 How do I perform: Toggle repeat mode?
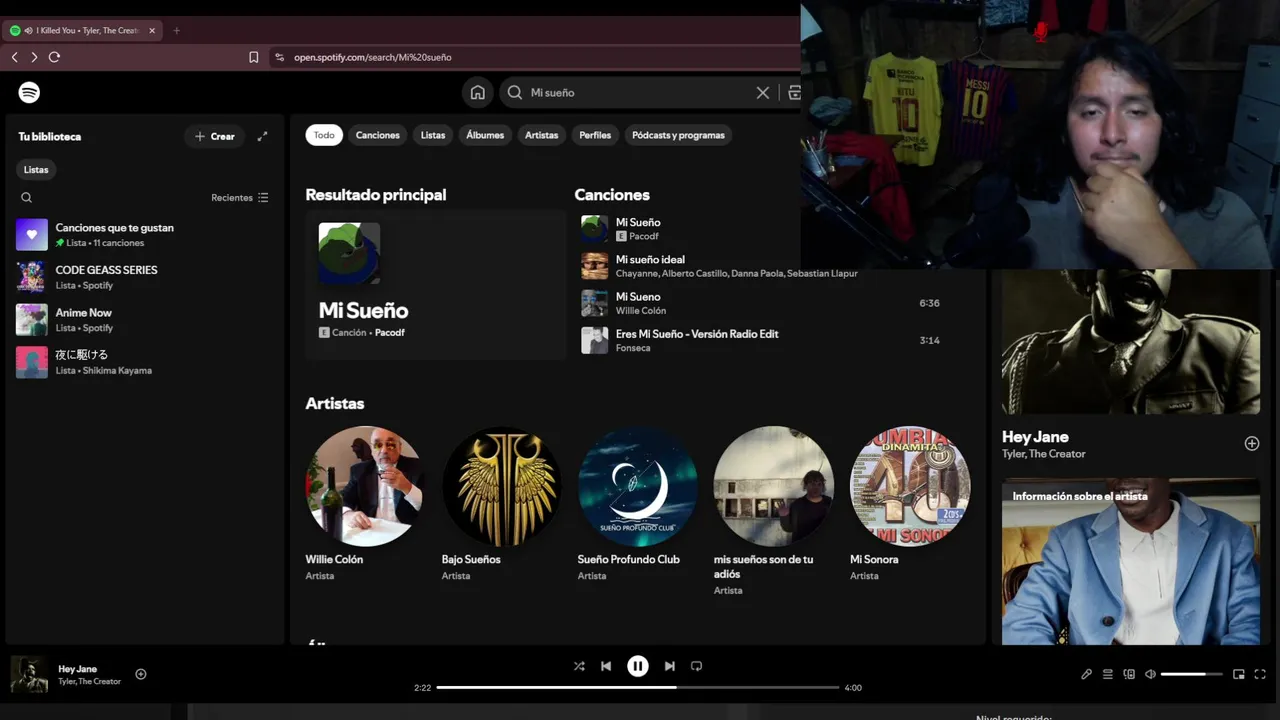click(697, 666)
